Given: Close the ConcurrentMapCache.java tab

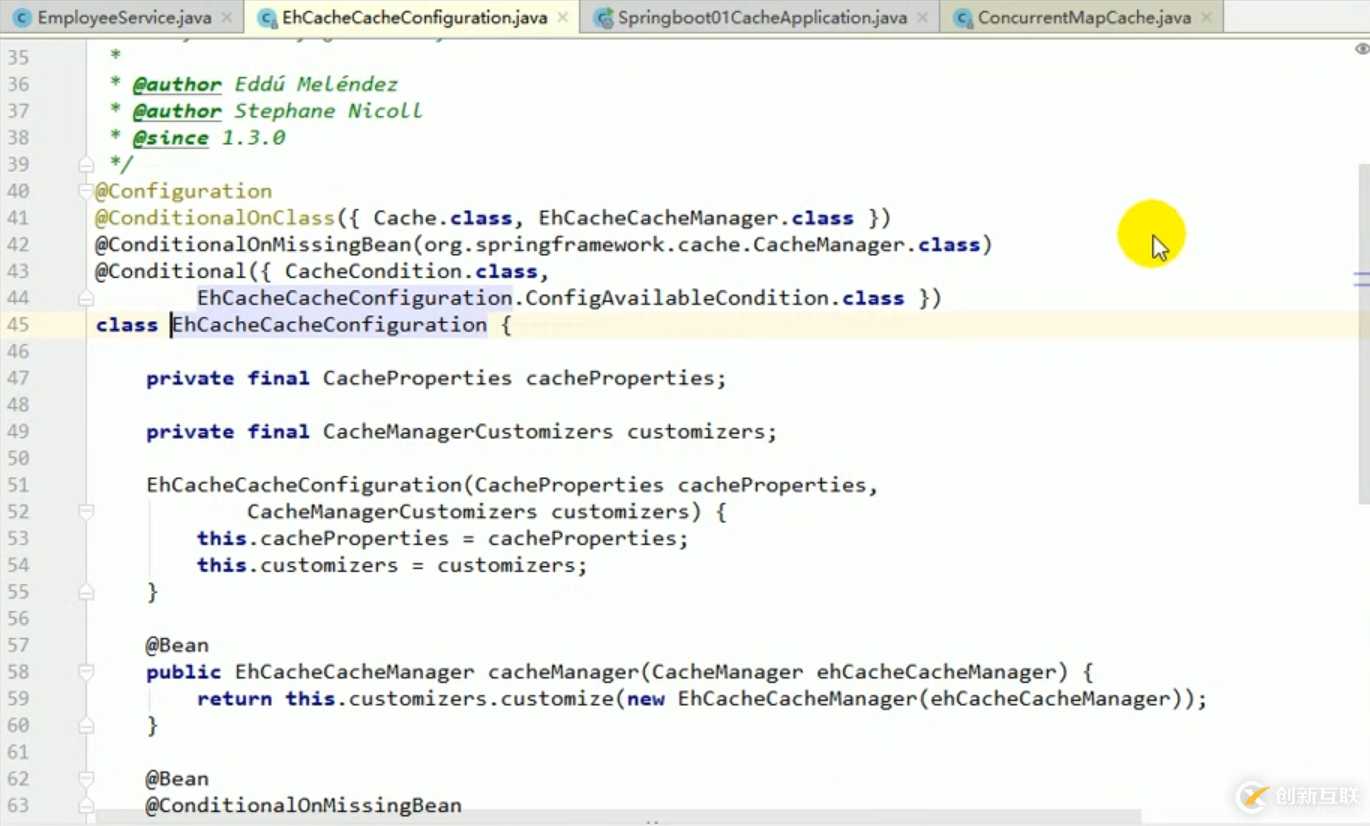Looking at the screenshot, I should tap(1206, 18).
